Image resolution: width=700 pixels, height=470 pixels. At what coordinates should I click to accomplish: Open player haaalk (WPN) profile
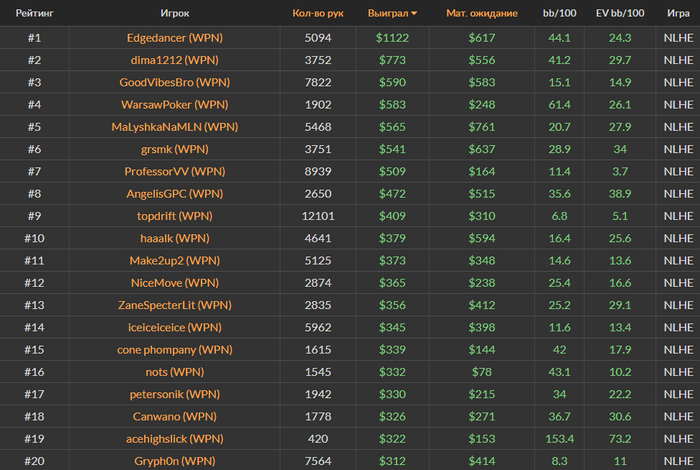(x=175, y=238)
